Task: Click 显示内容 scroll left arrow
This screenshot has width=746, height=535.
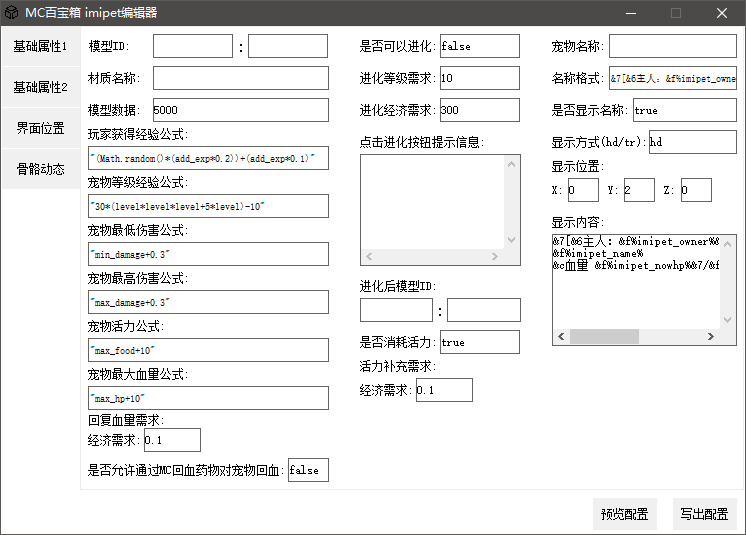Action: (x=561, y=337)
